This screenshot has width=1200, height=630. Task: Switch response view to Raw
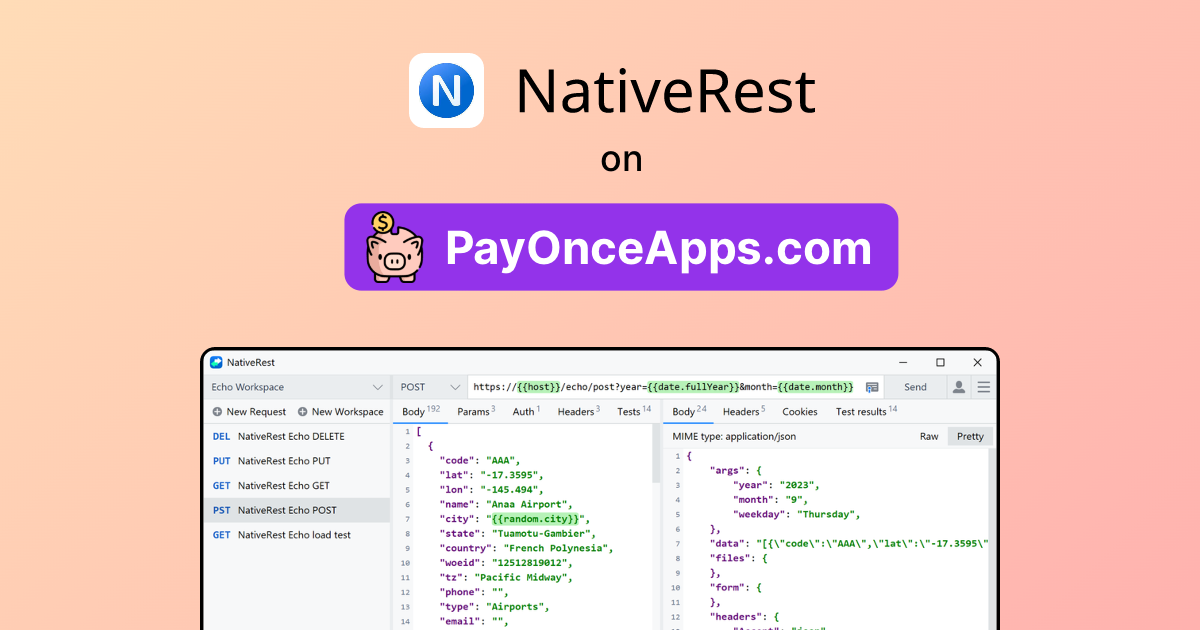click(929, 436)
